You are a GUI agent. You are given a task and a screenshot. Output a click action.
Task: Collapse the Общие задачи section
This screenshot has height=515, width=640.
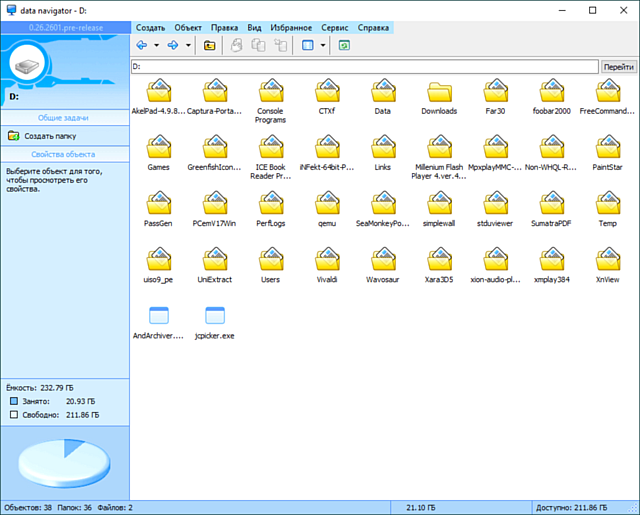click(x=64, y=116)
